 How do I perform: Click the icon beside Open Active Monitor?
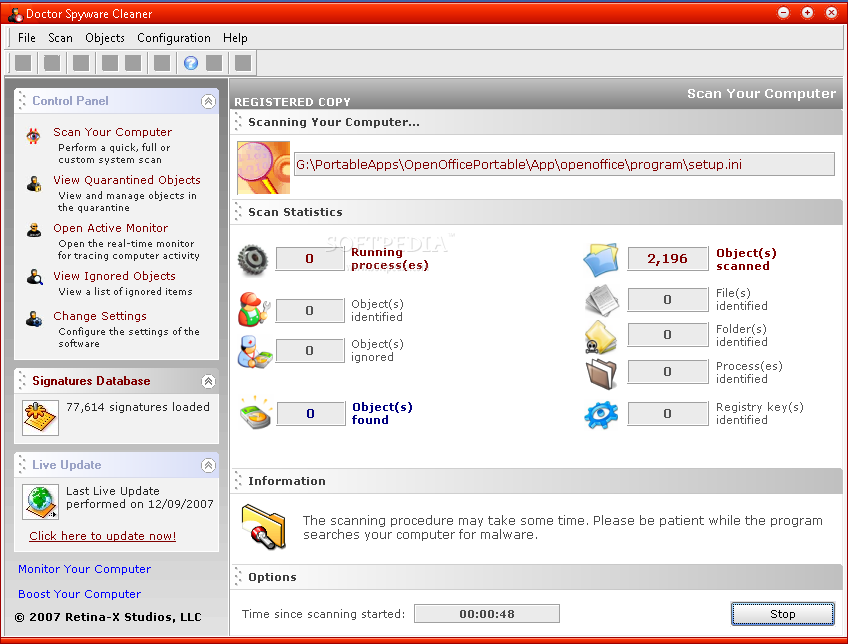pos(34,230)
